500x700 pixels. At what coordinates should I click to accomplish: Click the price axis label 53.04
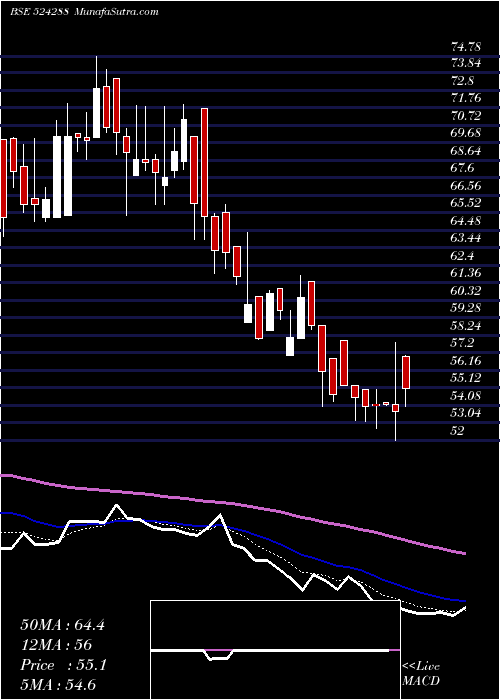pyautogui.click(x=467, y=412)
